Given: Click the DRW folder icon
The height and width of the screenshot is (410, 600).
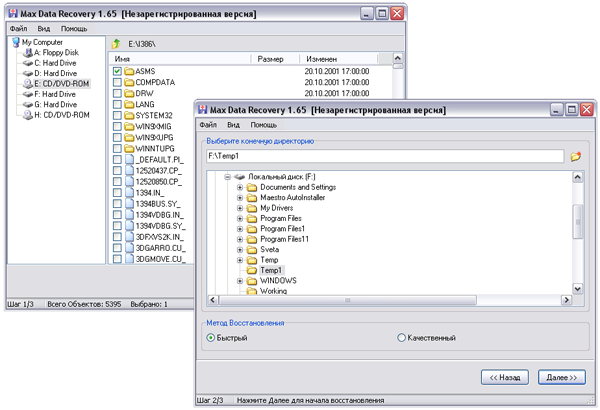Looking at the screenshot, I should [x=129, y=93].
